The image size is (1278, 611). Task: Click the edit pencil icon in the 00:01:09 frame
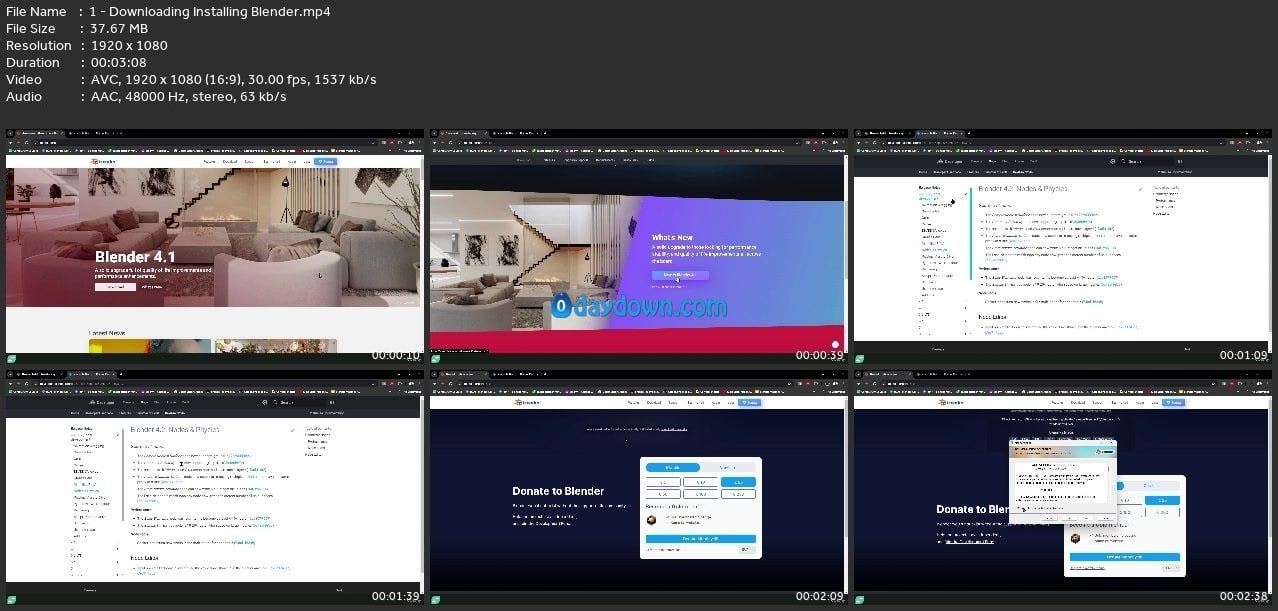point(1140,188)
